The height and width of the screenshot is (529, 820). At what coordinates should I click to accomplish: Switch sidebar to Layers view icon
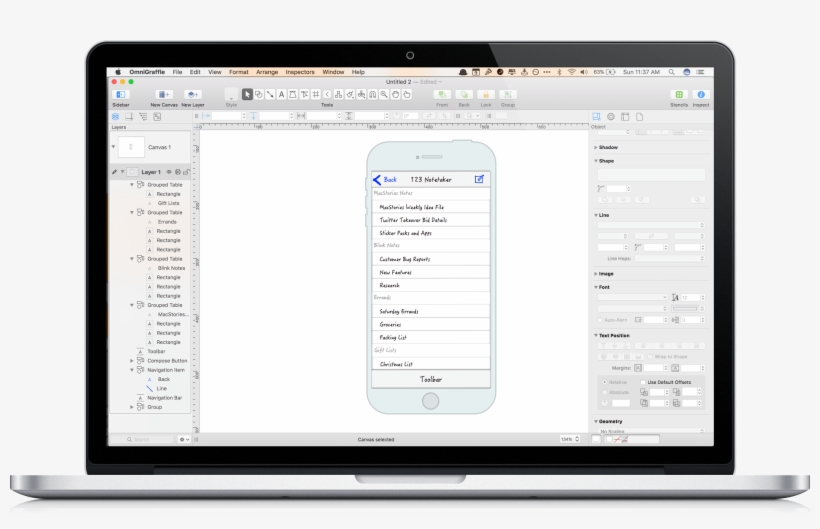(x=116, y=117)
